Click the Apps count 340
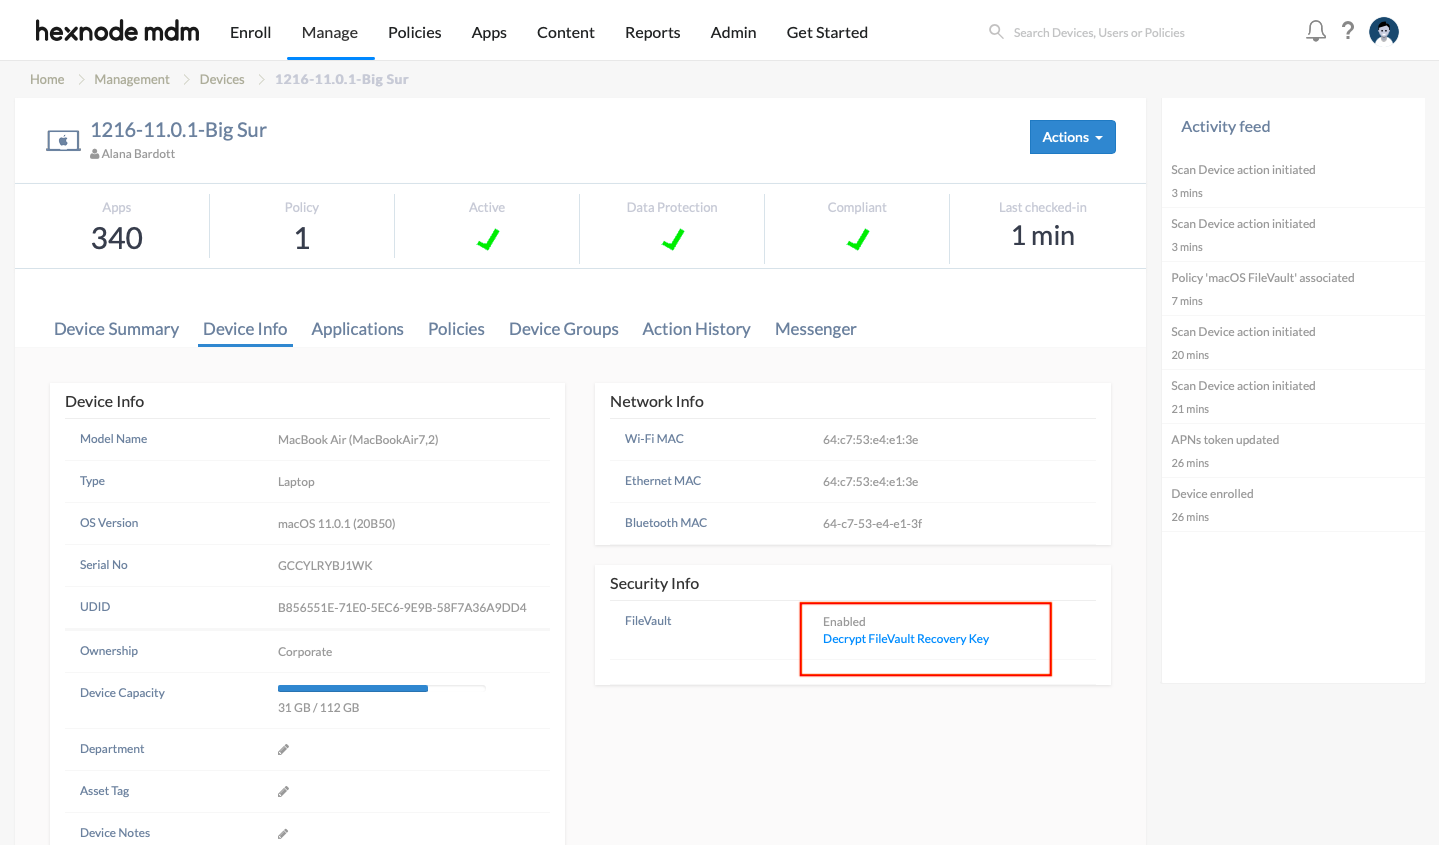Screen dimensions: 1439x845 click(x=117, y=238)
